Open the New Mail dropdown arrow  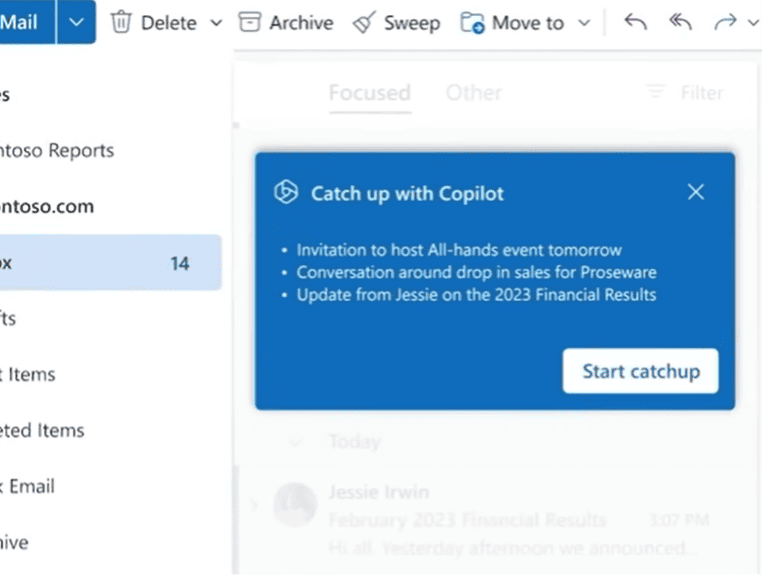coord(76,22)
